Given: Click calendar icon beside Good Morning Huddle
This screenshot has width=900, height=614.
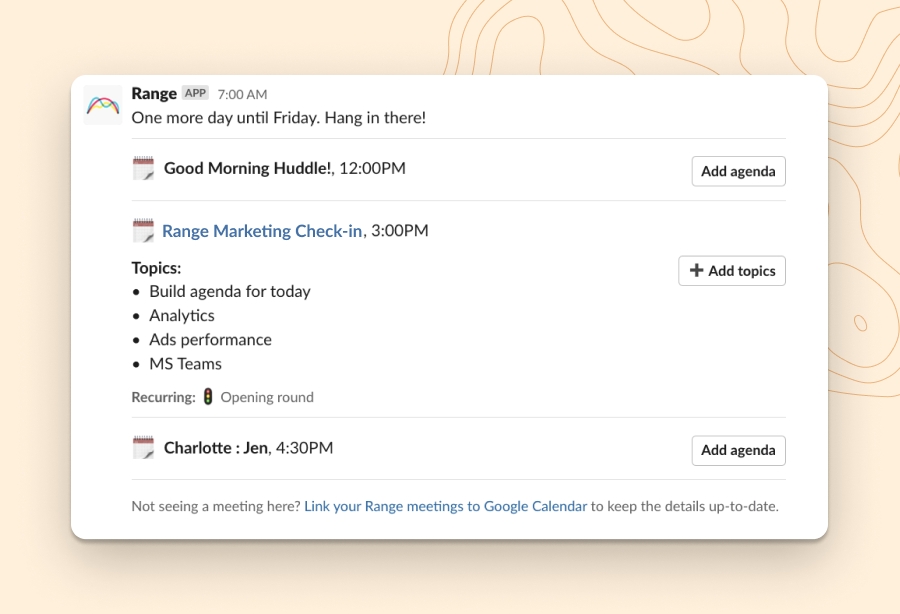Looking at the screenshot, I should pos(143,168).
